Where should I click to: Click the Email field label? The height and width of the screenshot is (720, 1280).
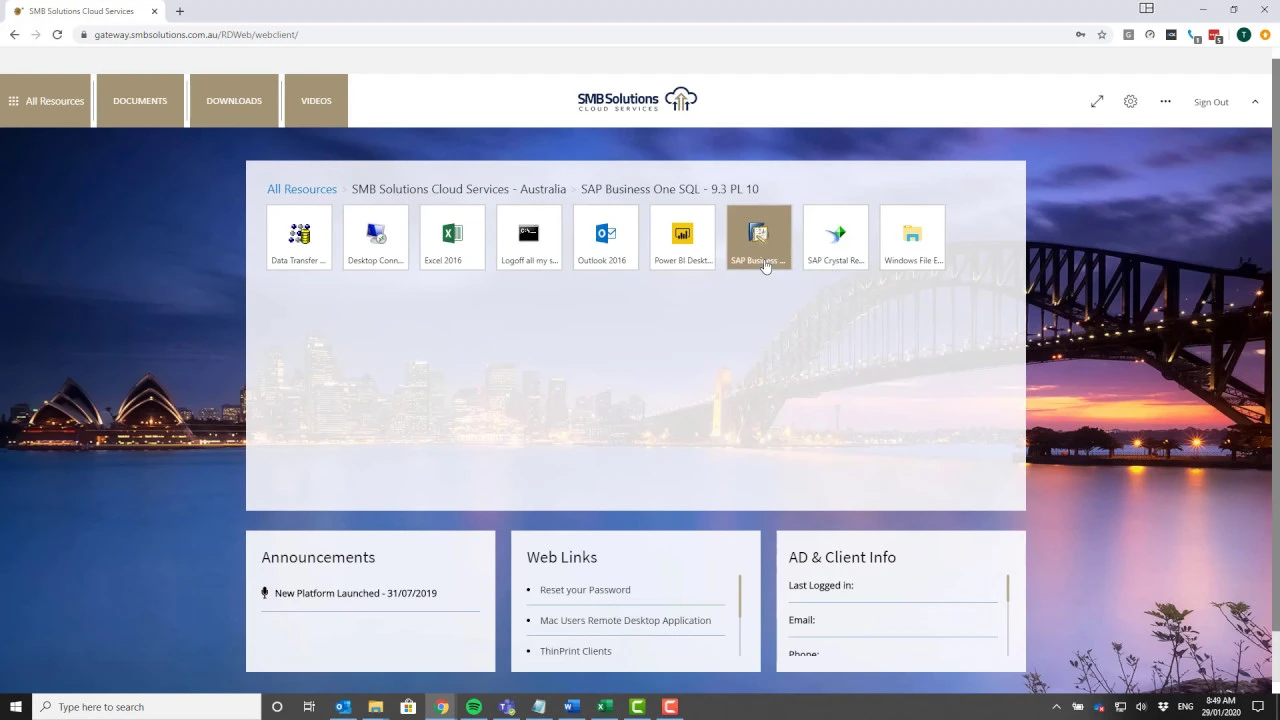(802, 620)
